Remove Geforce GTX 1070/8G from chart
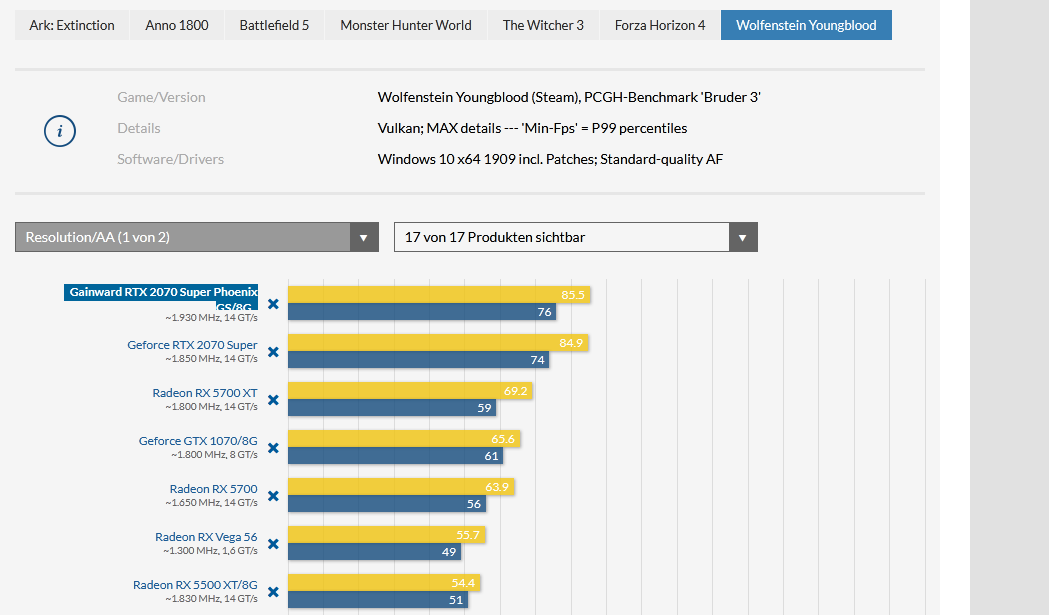Viewport: 1049px width, 615px height. tap(273, 448)
